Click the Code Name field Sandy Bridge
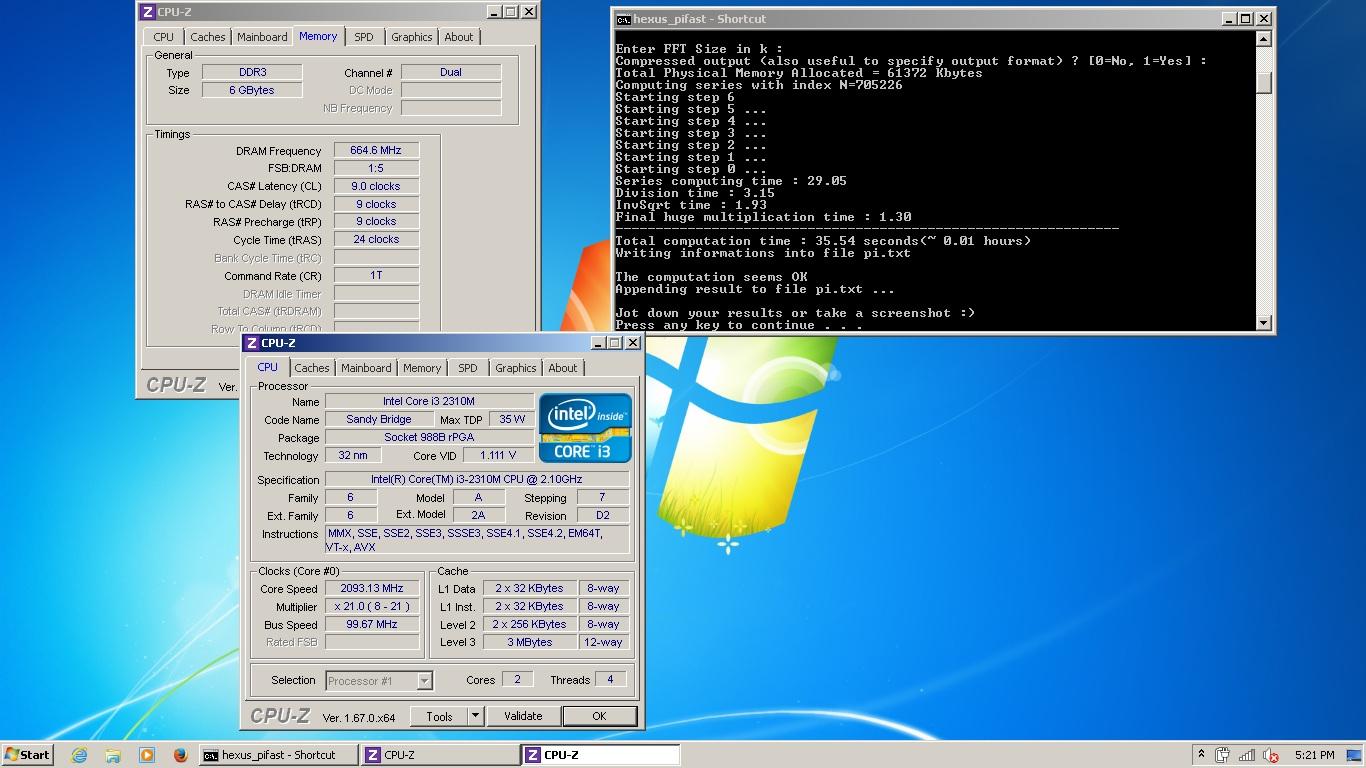This screenshot has width=1366, height=768. [x=379, y=419]
